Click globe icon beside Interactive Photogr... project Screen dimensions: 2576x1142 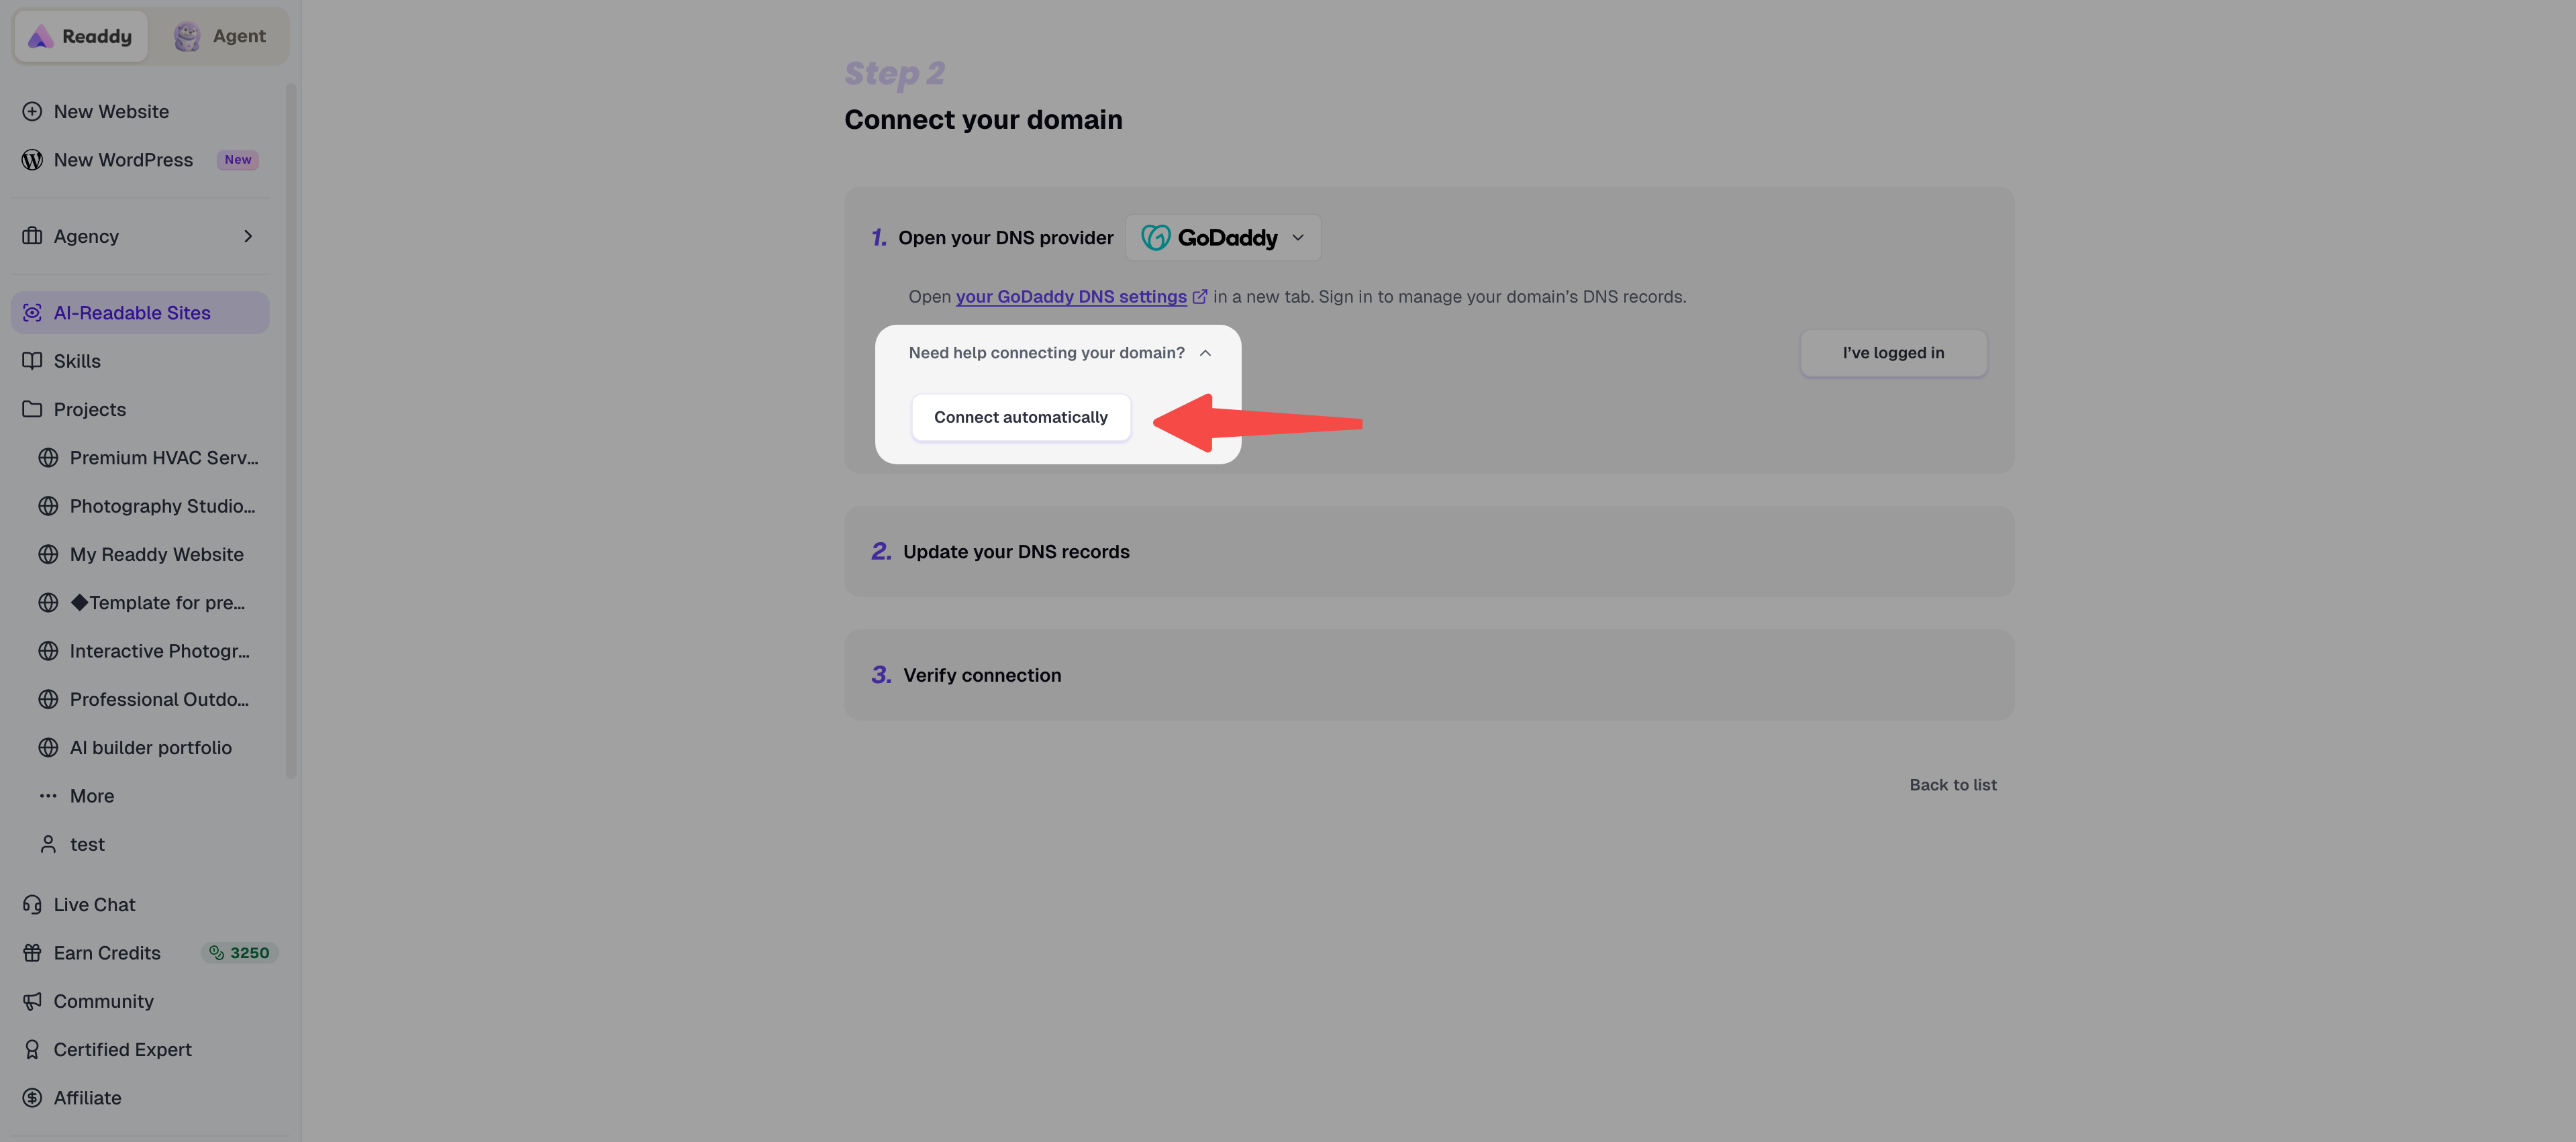[x=48, y=651]
